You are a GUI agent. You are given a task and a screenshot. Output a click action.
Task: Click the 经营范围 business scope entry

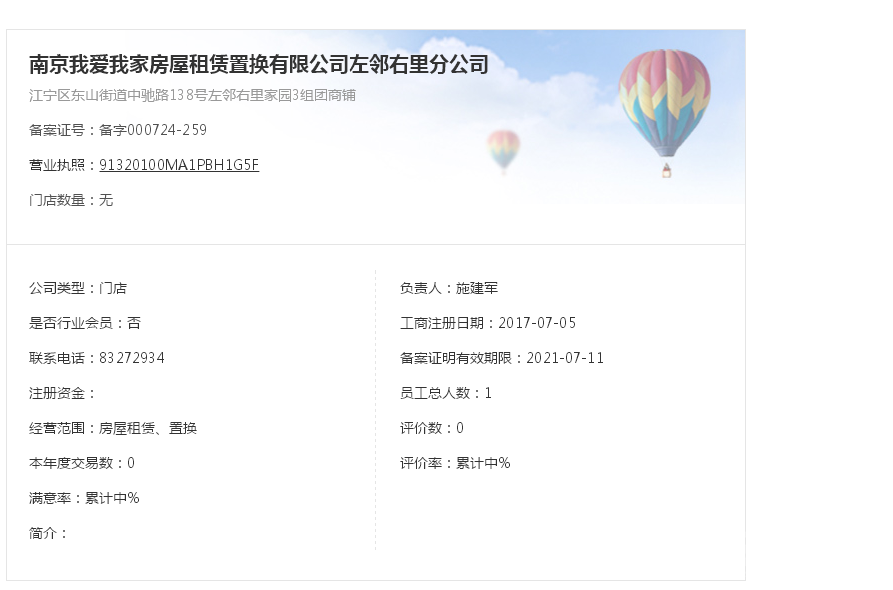[x=113, y=428]
